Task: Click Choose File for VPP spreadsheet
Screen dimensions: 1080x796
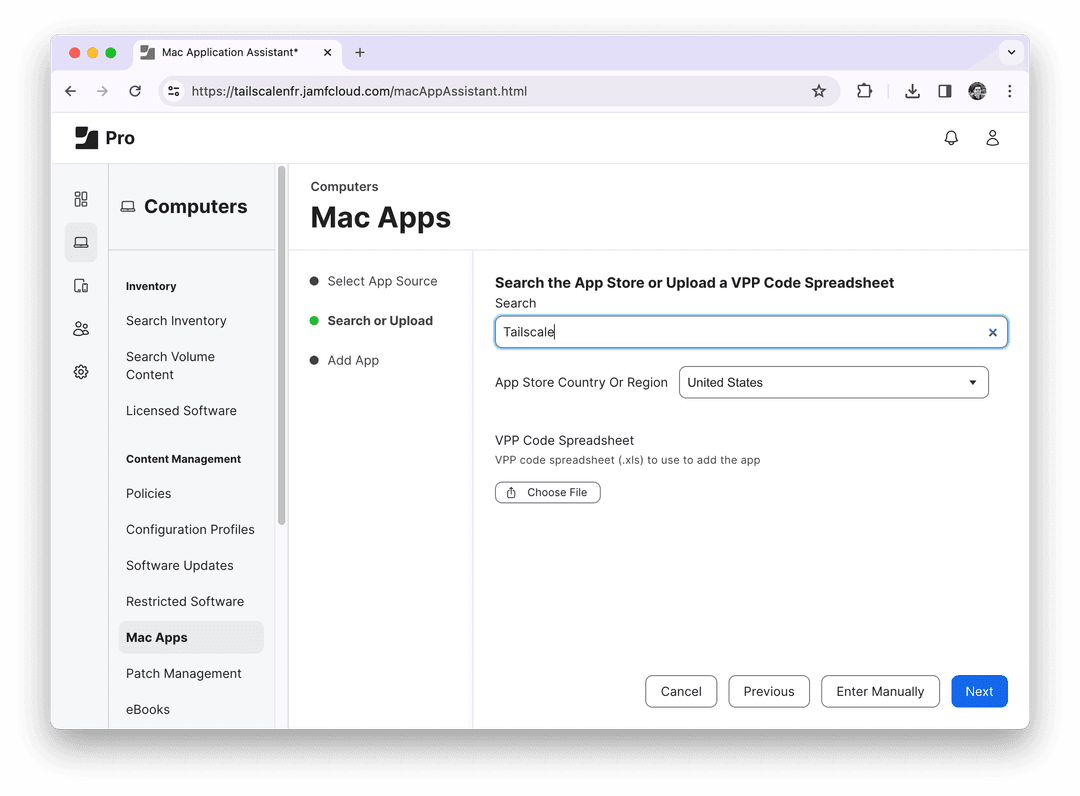Action: tap(548, 492)
